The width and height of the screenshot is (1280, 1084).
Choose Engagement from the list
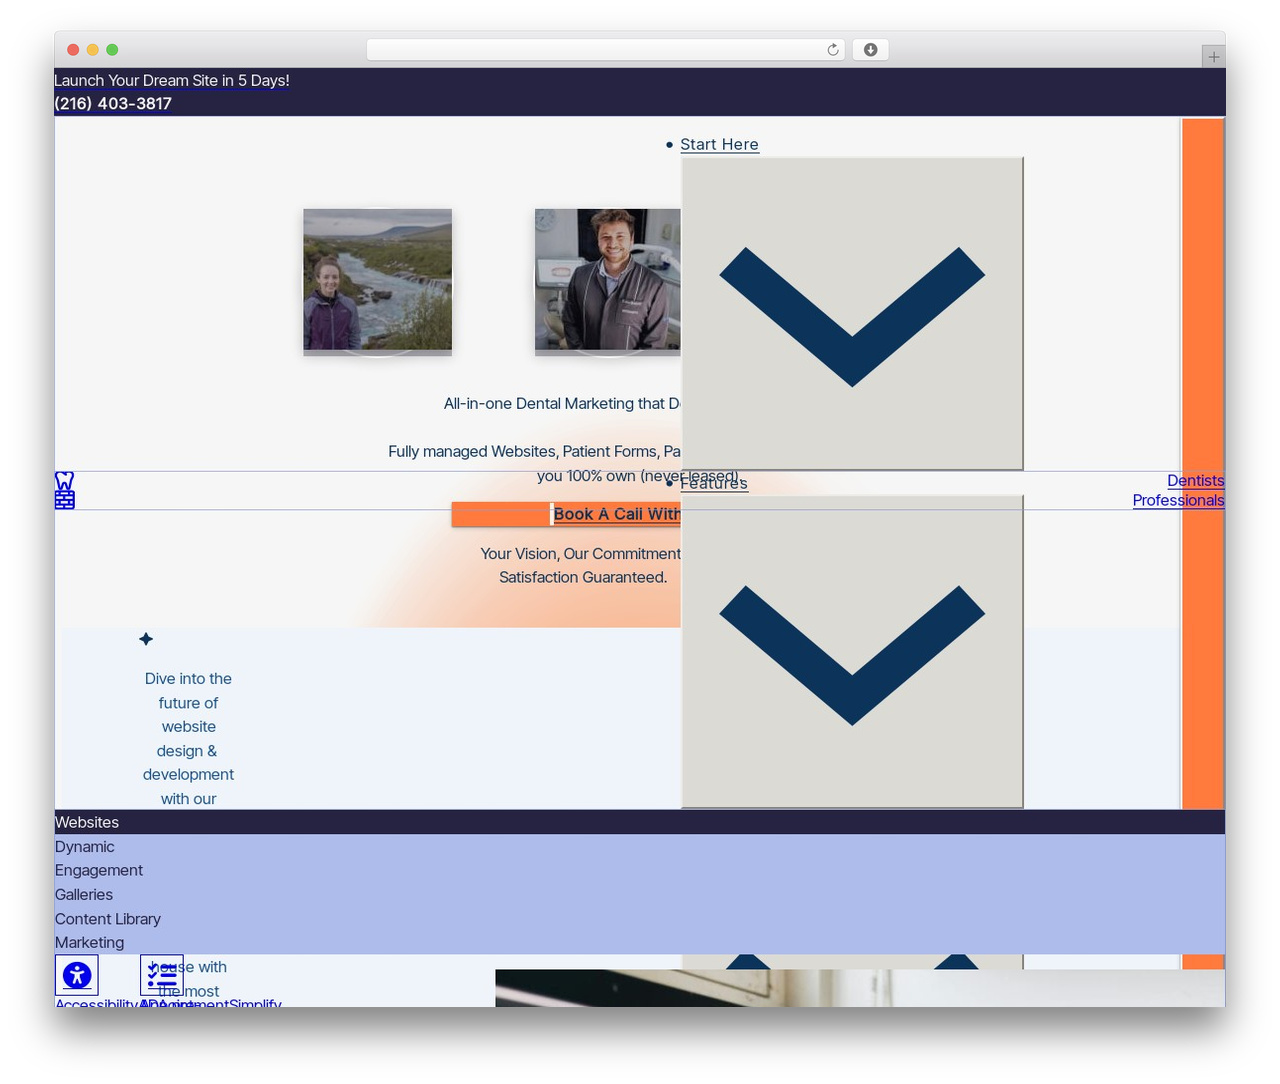pos(99,871)
